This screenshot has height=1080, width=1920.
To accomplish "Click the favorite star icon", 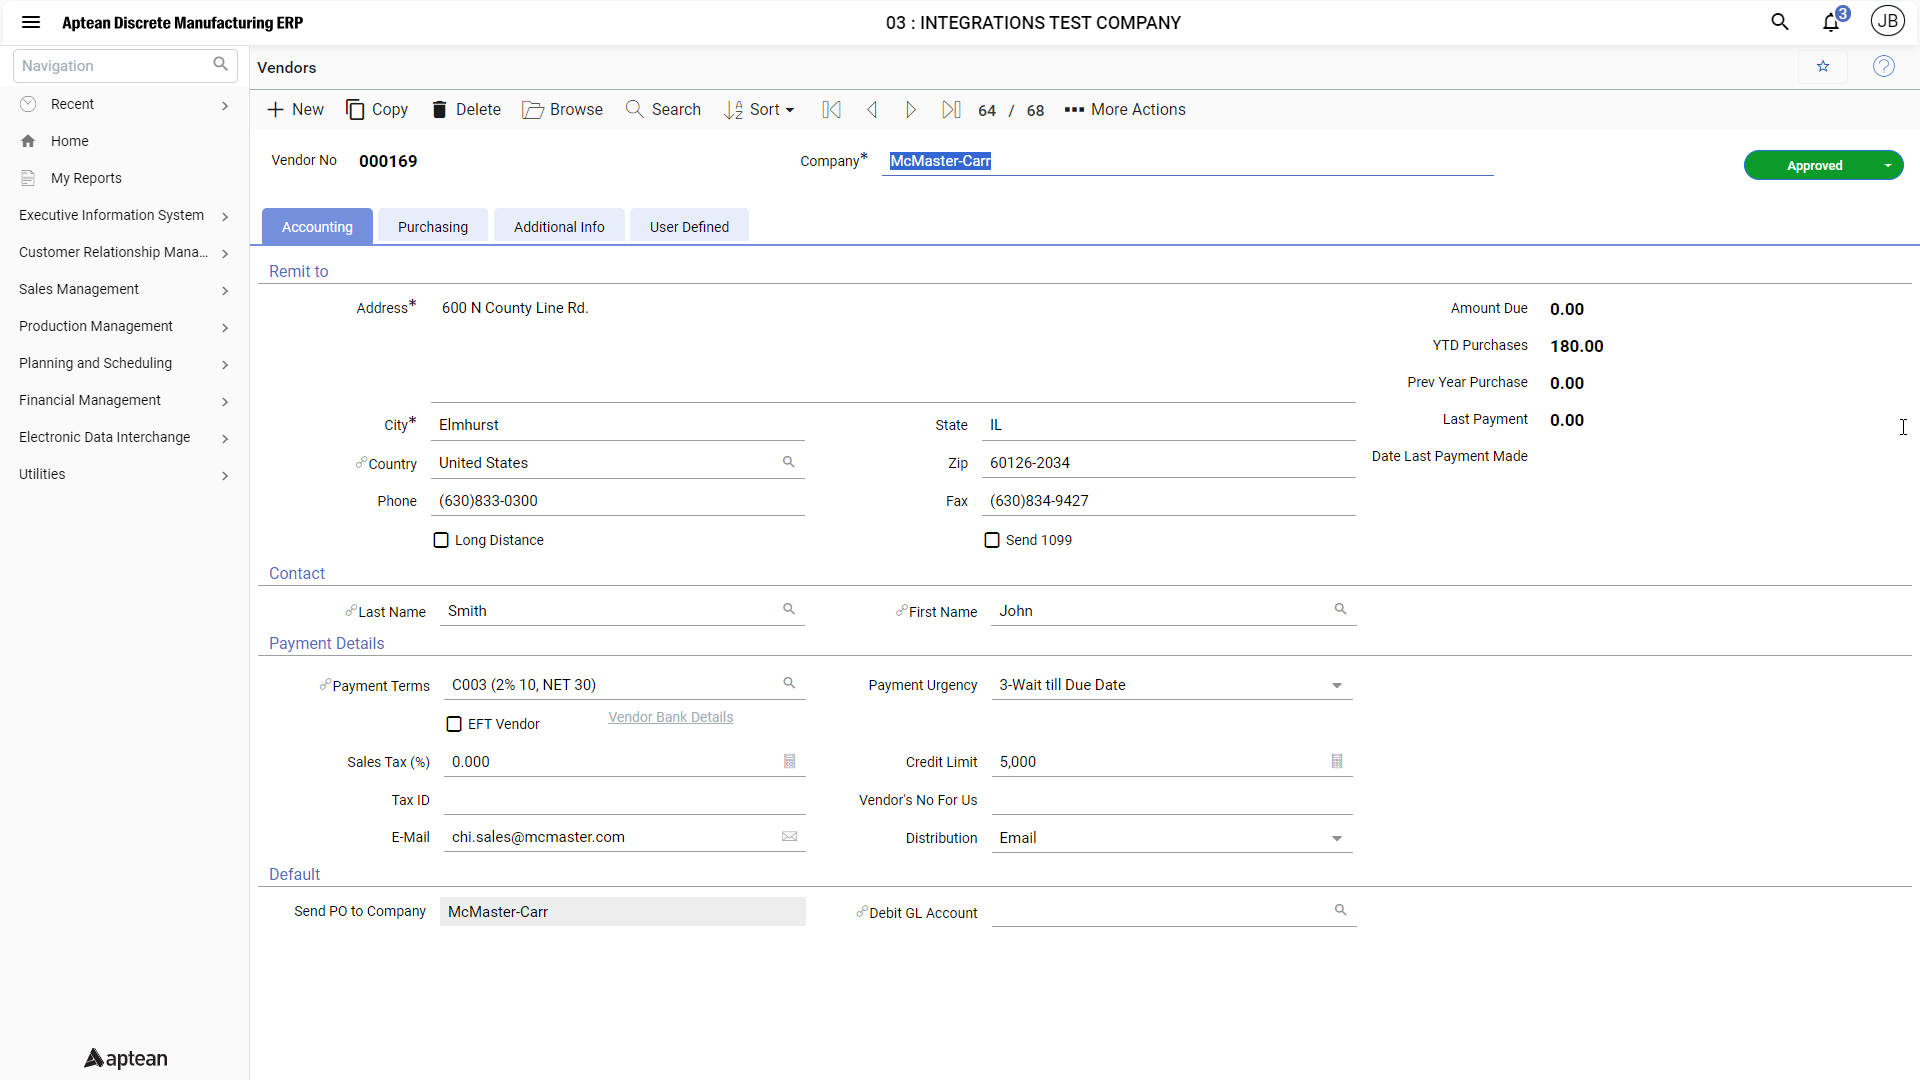I will 1823,66.
